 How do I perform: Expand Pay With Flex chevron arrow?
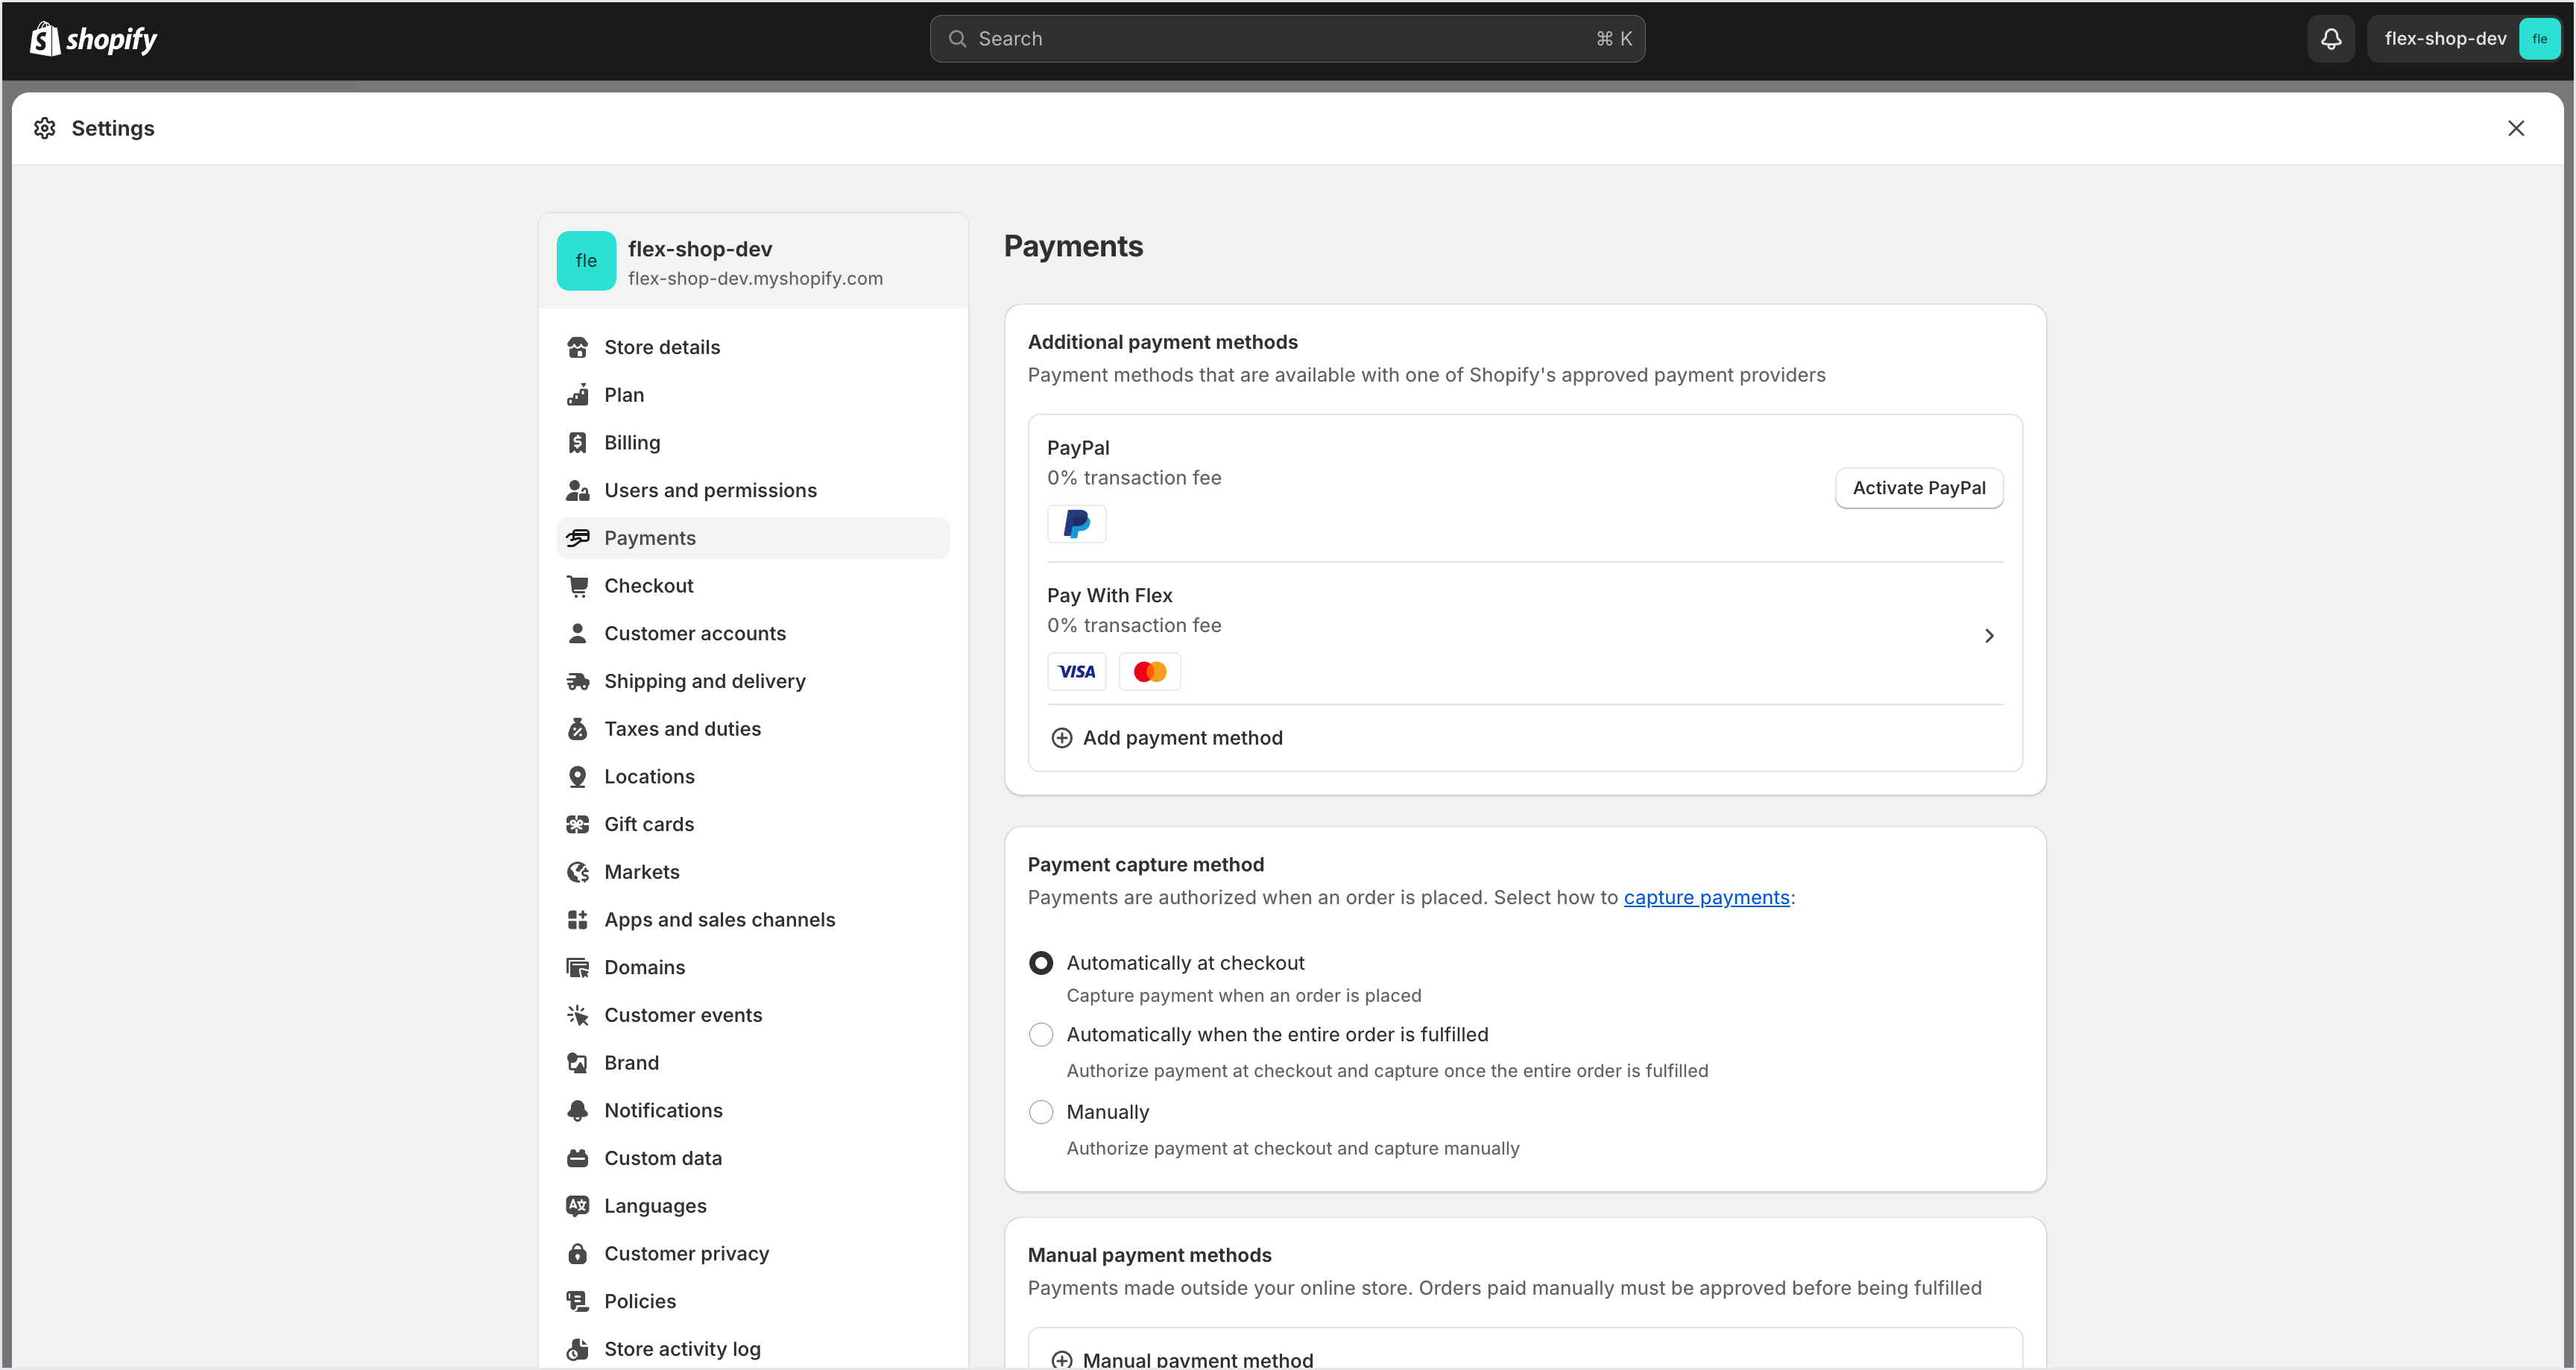(x=1989, y=636)
